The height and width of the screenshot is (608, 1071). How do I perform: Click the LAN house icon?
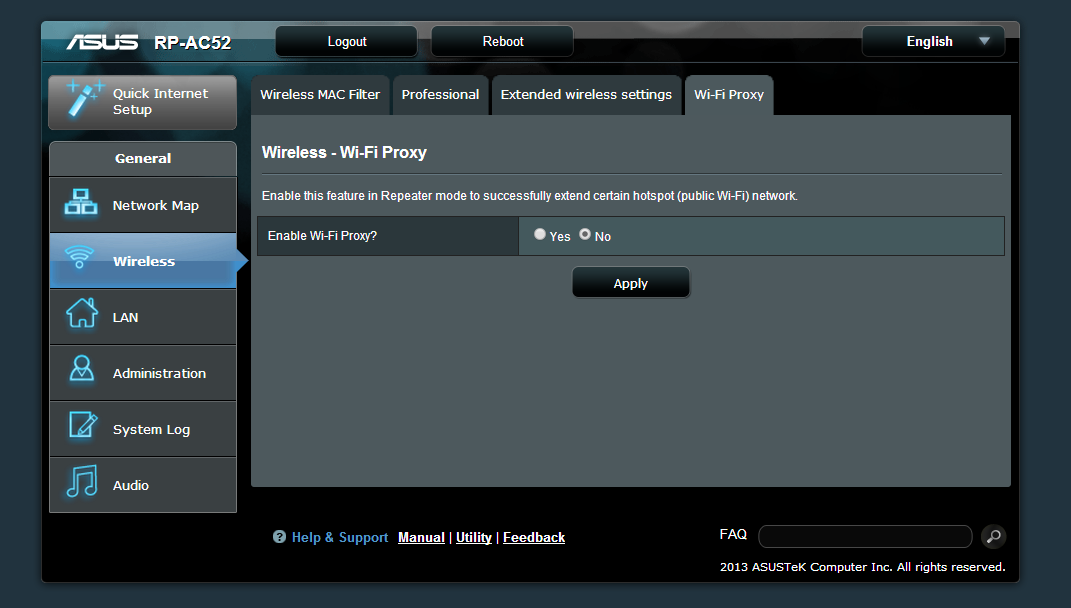tap(81, 315)
